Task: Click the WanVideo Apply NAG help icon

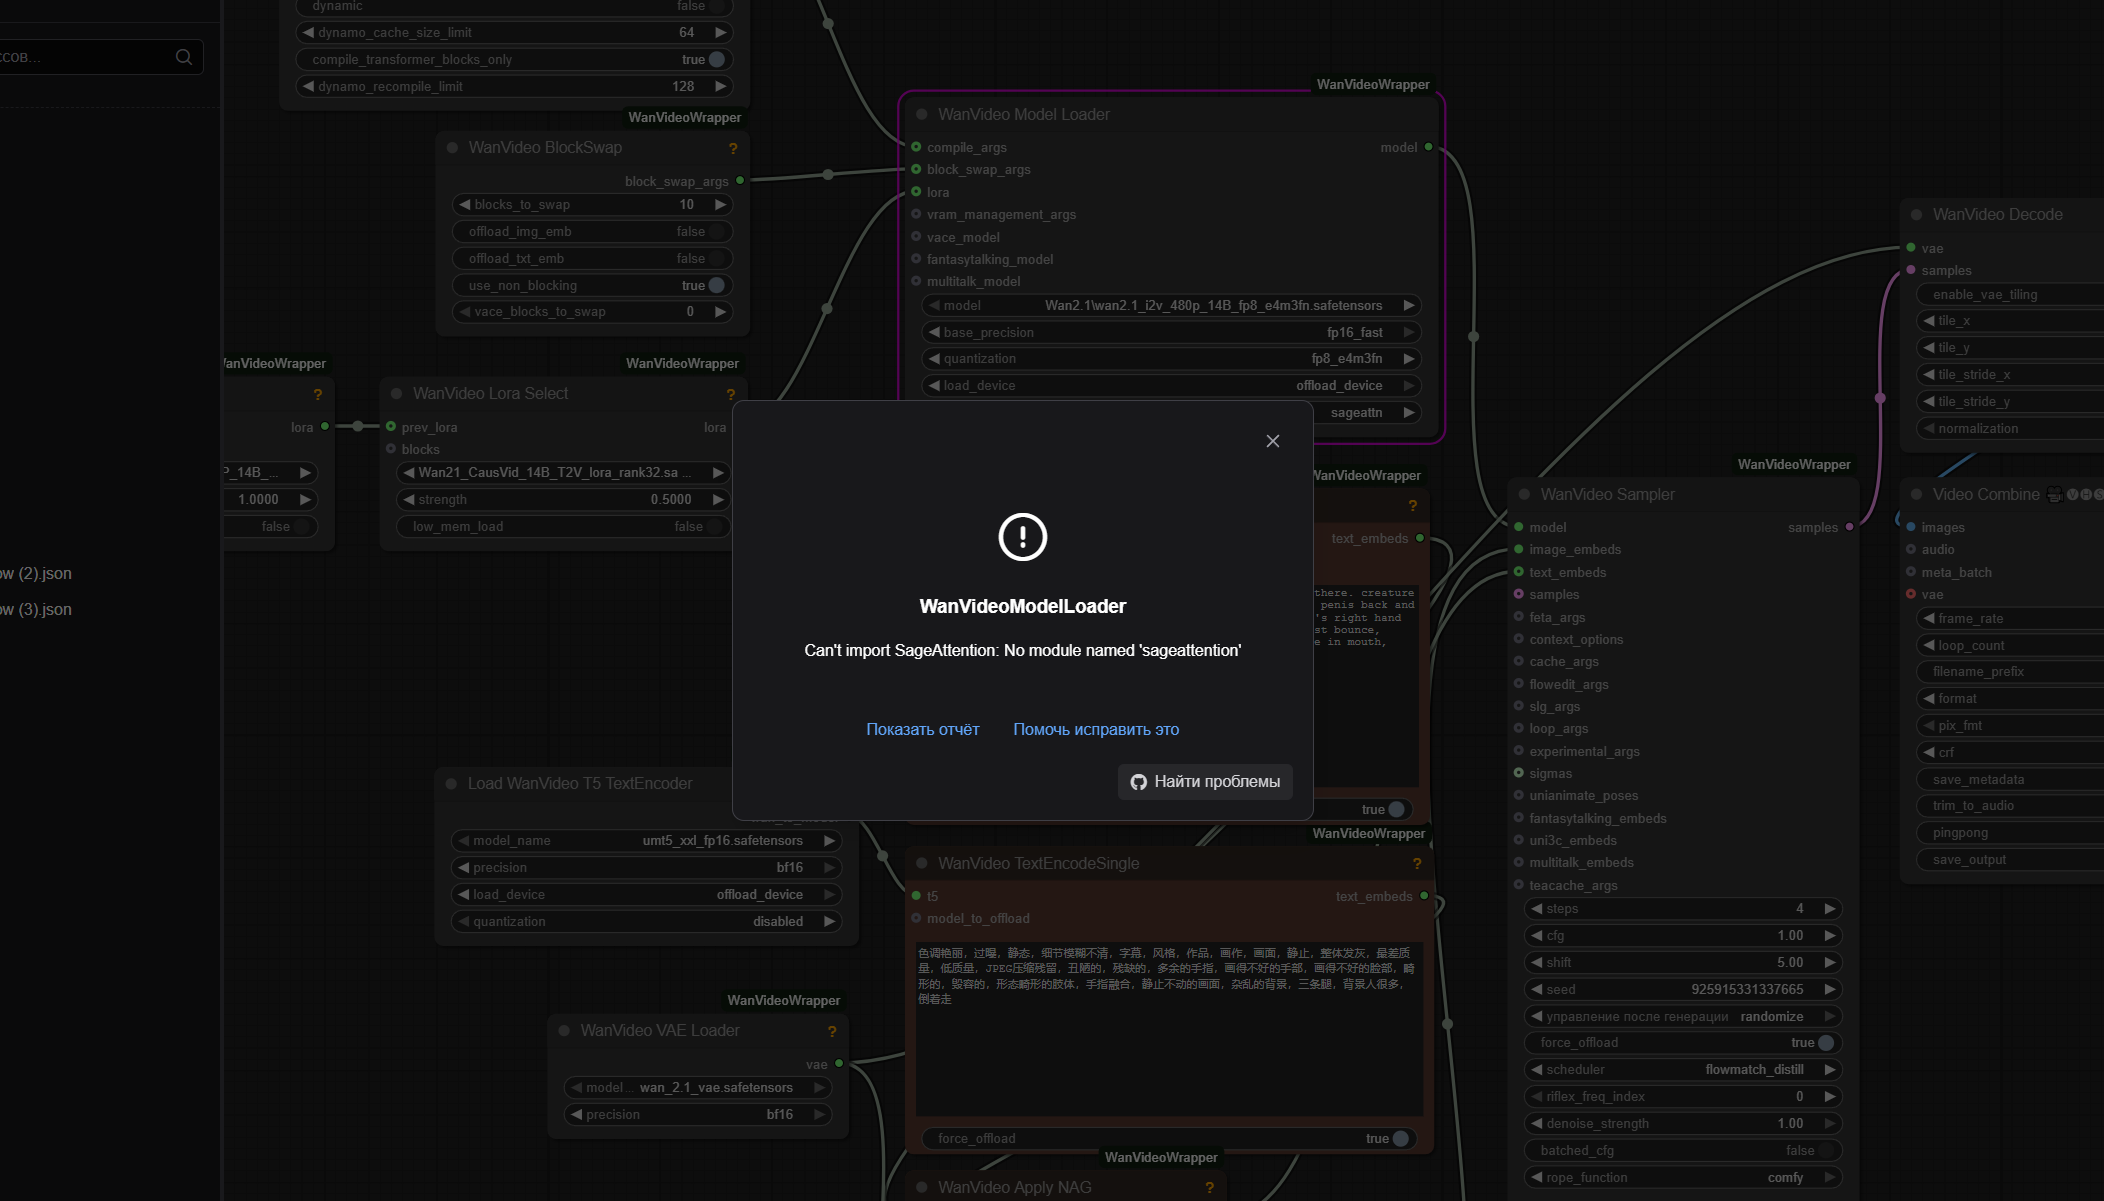Action: coord(1209,1188)
